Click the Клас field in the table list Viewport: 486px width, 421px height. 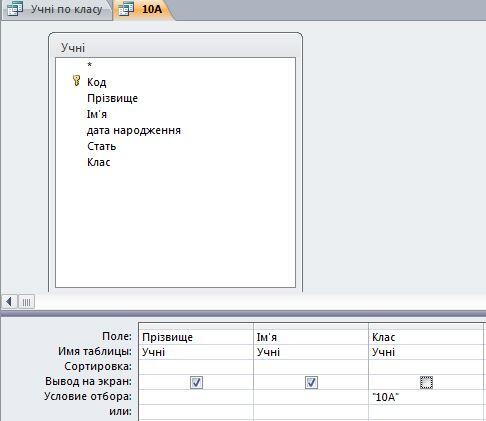tap(99, 162)
